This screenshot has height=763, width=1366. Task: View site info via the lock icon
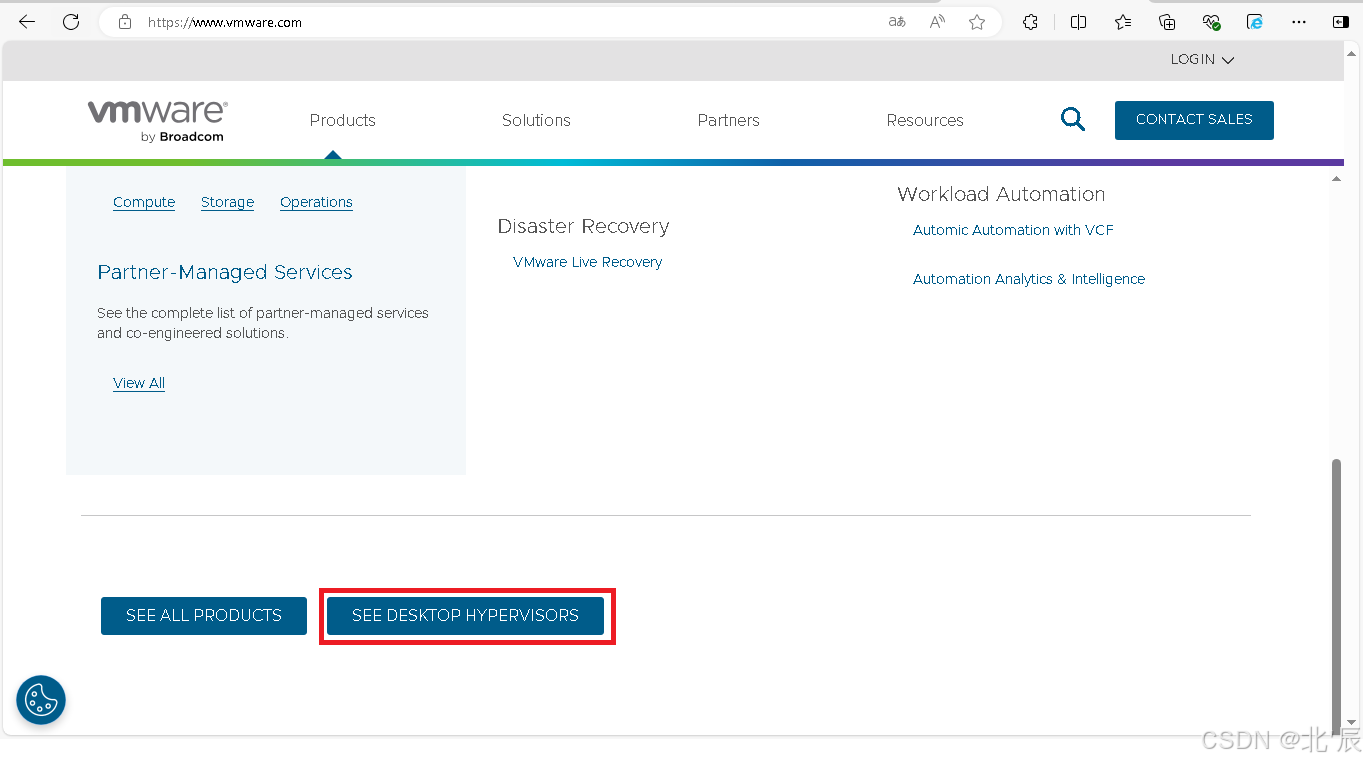pyautogui.click(x=125, y=22)
